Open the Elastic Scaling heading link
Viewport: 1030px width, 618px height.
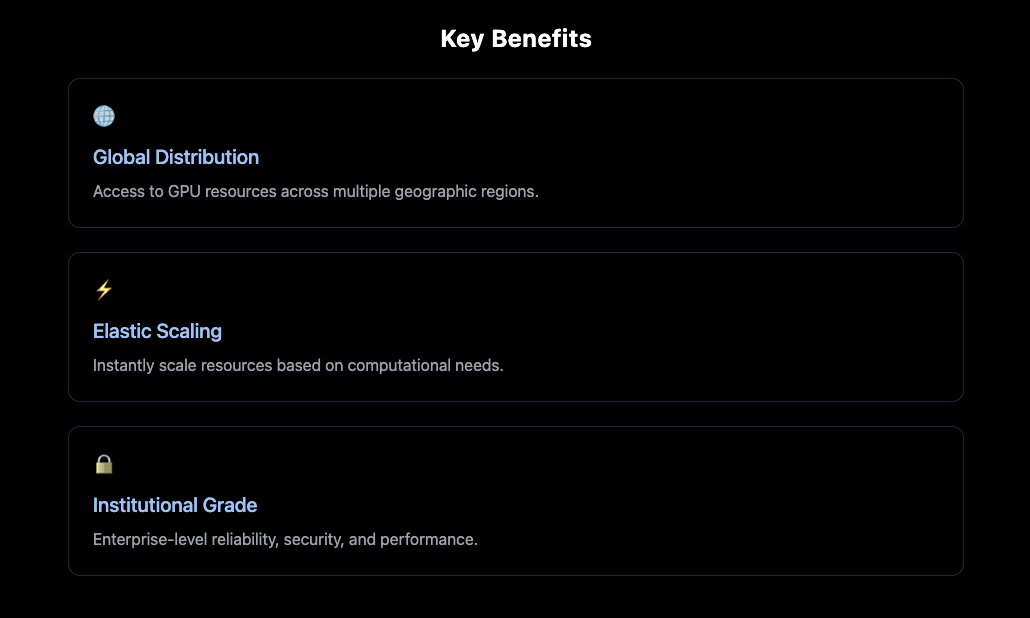pyautogui.click(x=157, y=331)
